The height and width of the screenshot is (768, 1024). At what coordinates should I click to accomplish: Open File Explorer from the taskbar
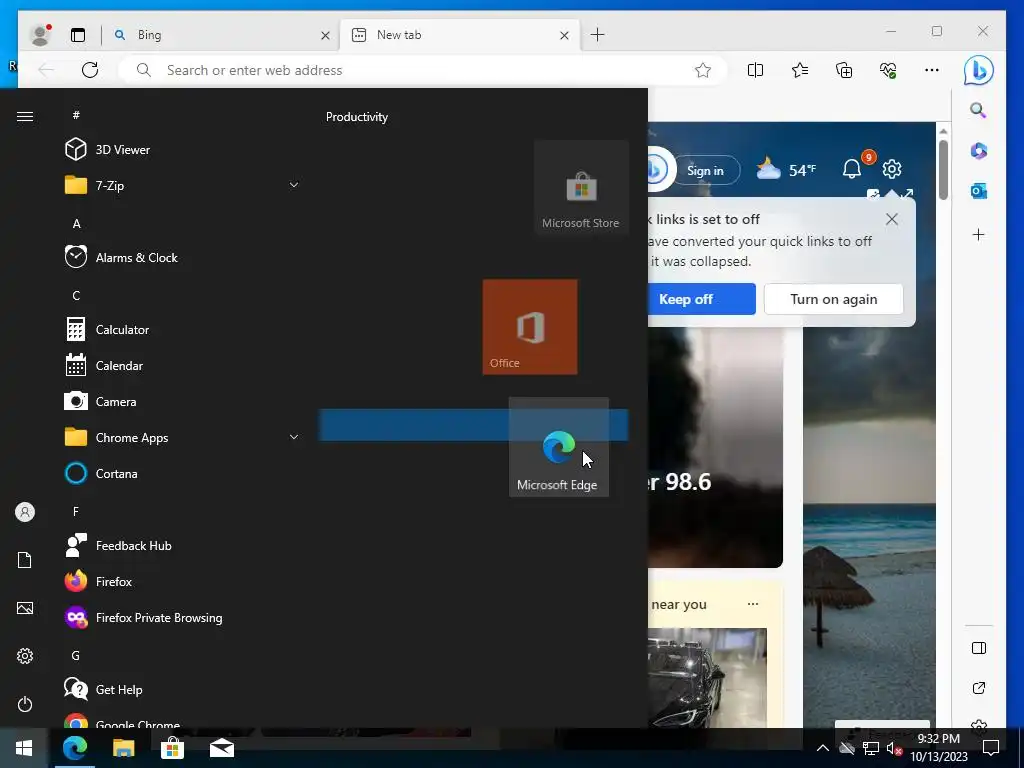click(x=123, y=748)
